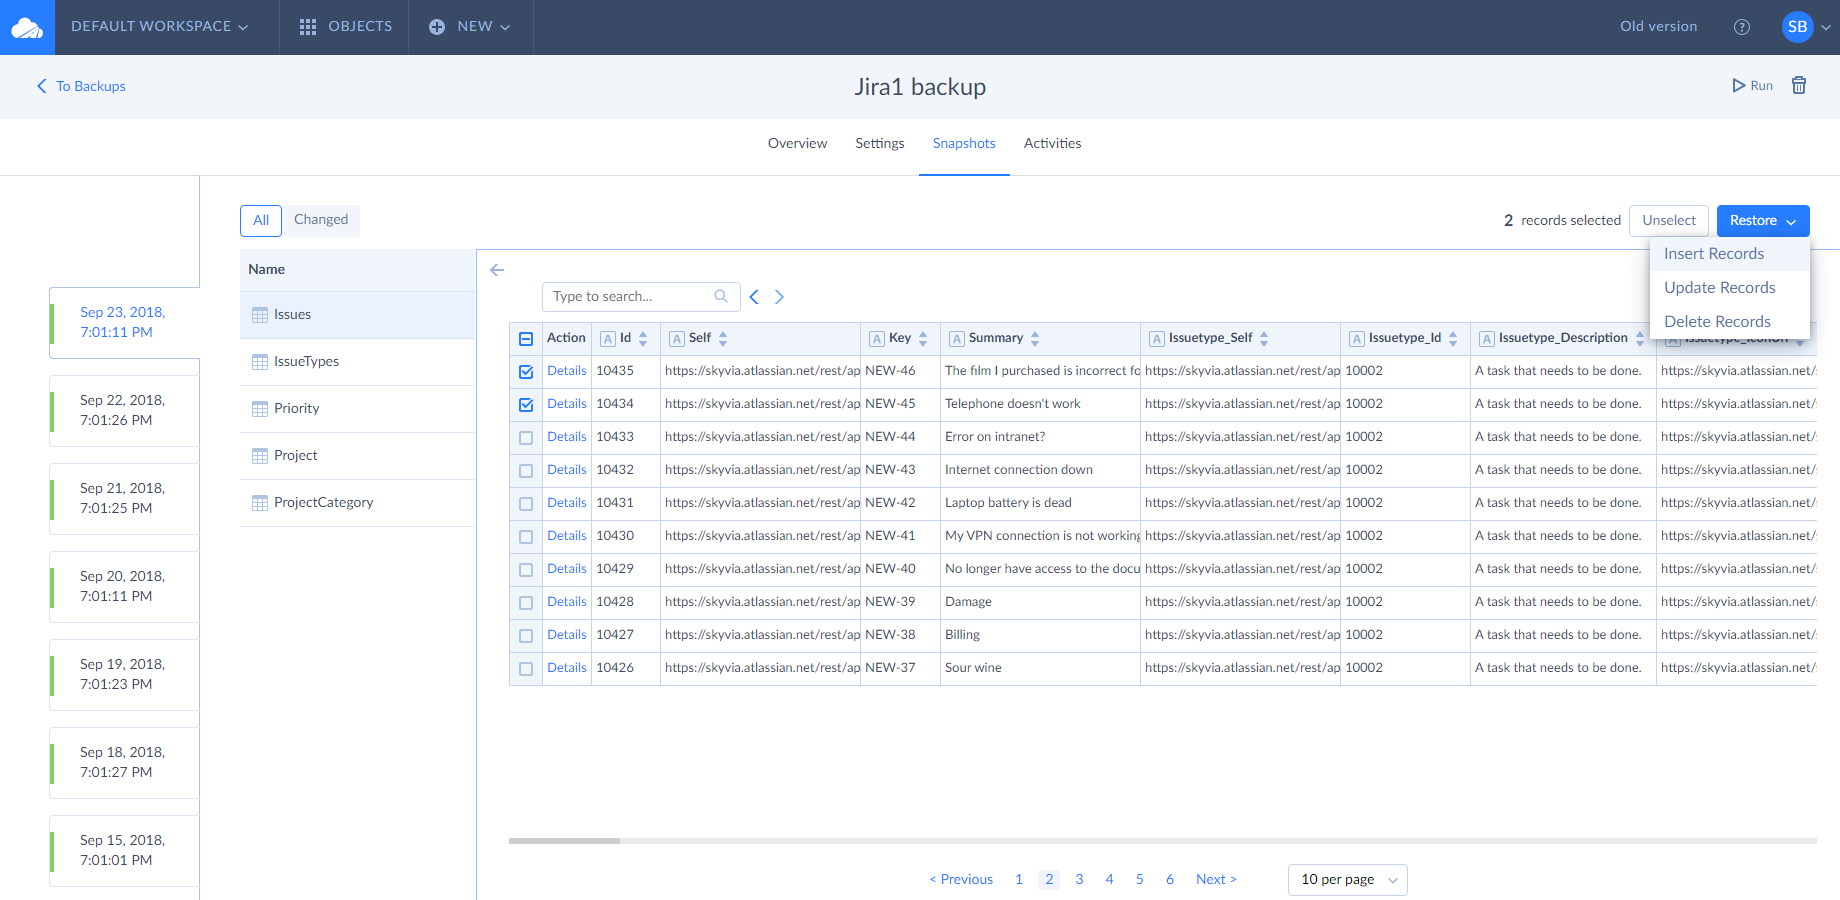
Task: Check the row 10428 checkbox
Action: (526, 603)
